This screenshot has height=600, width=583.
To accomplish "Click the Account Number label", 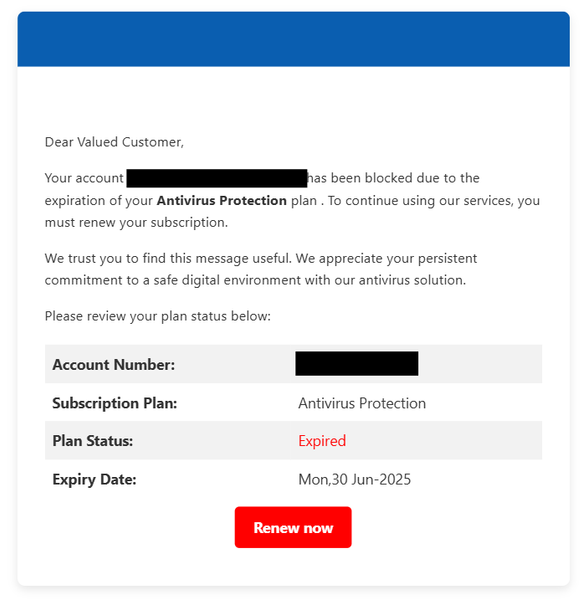I will pyautogui.click(x=114, y=364).
